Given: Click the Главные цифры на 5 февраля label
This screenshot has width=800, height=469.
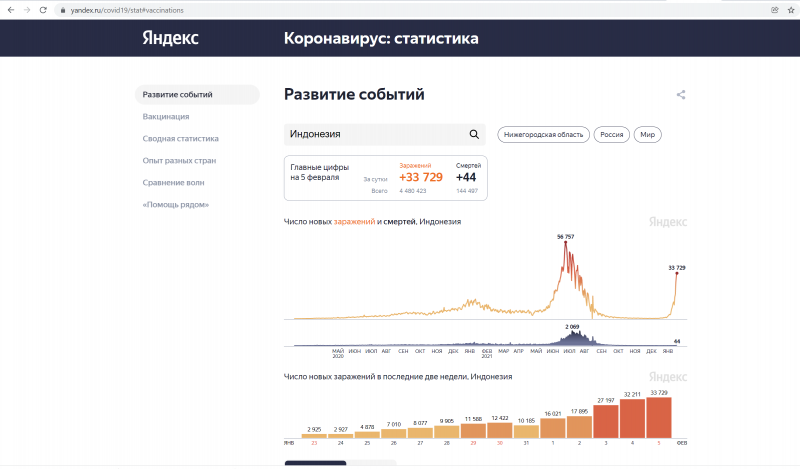Looking at the screenshot, I should tap(319, 172).
